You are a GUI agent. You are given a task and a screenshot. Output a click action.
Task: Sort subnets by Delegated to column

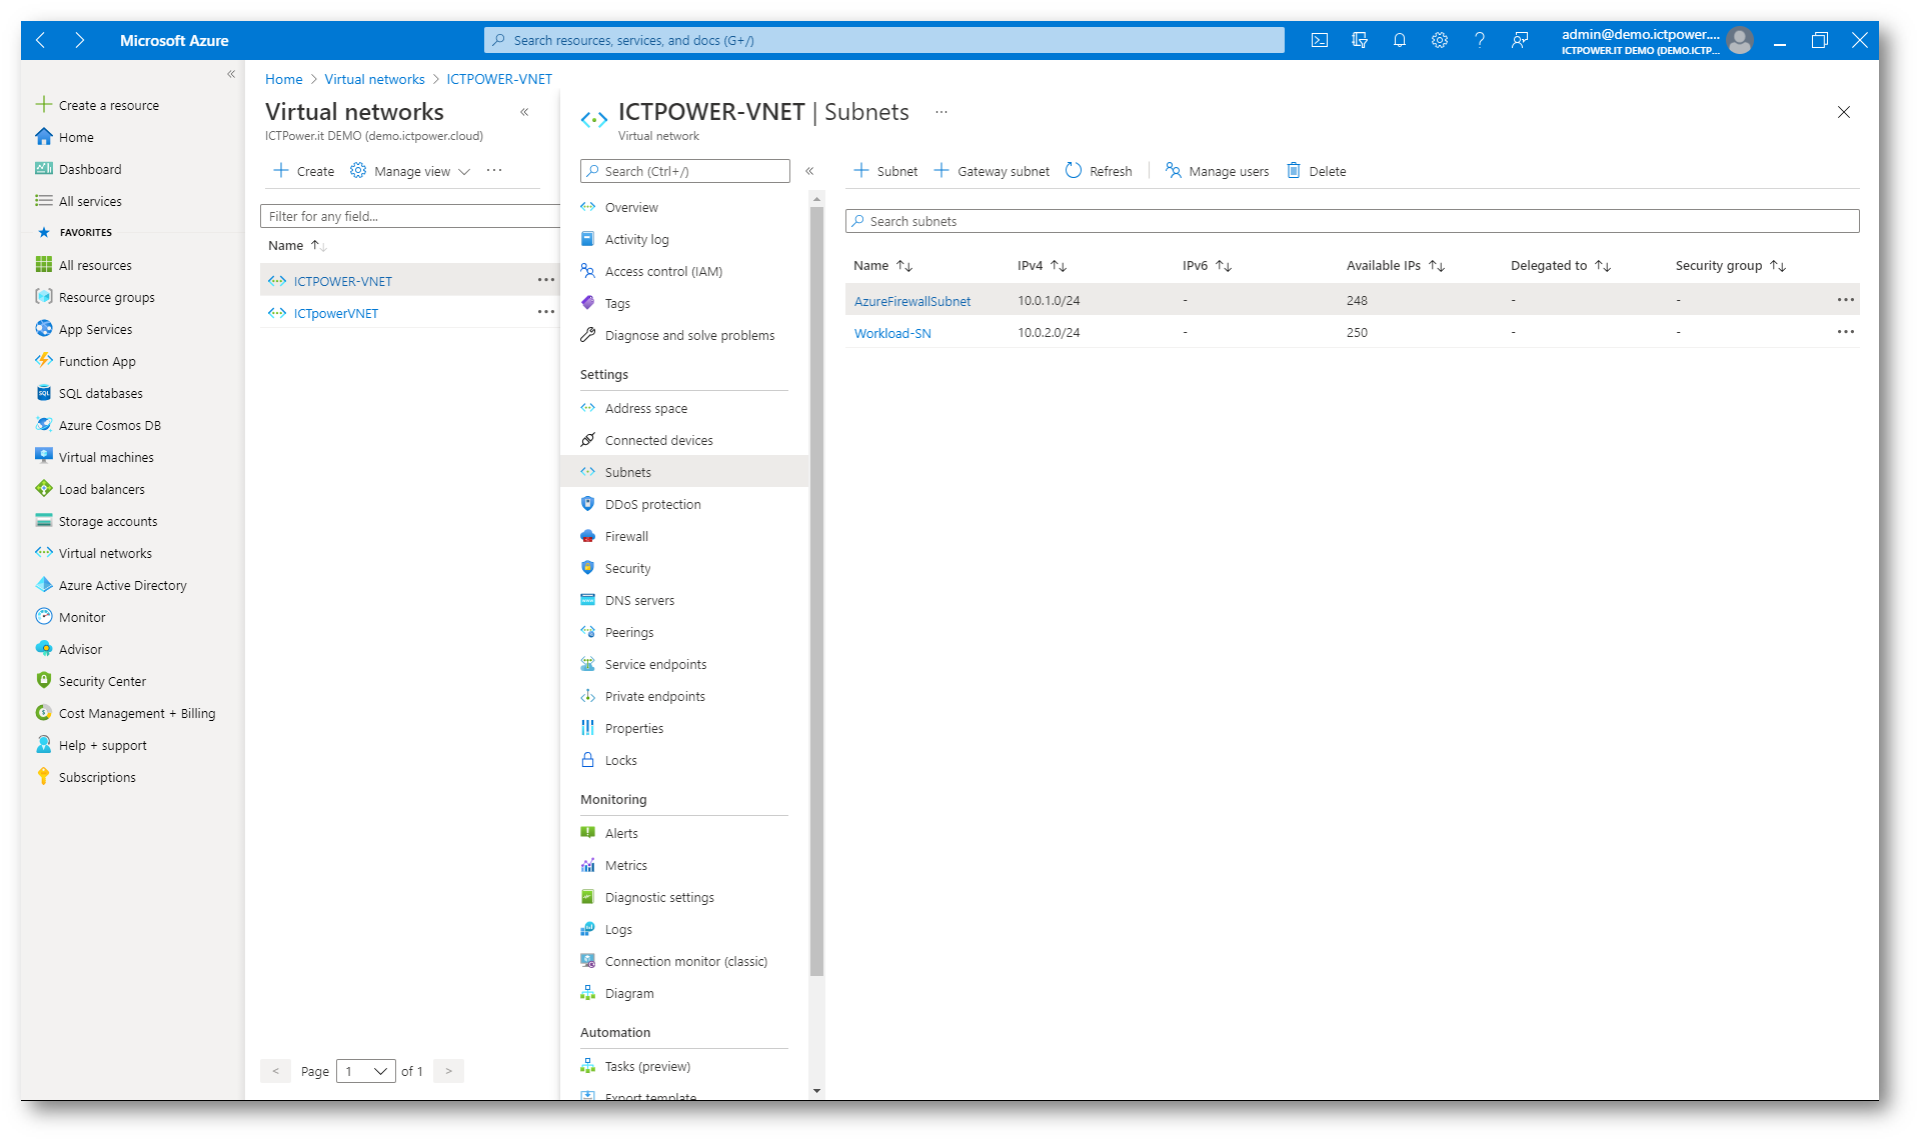(1560, 265)
